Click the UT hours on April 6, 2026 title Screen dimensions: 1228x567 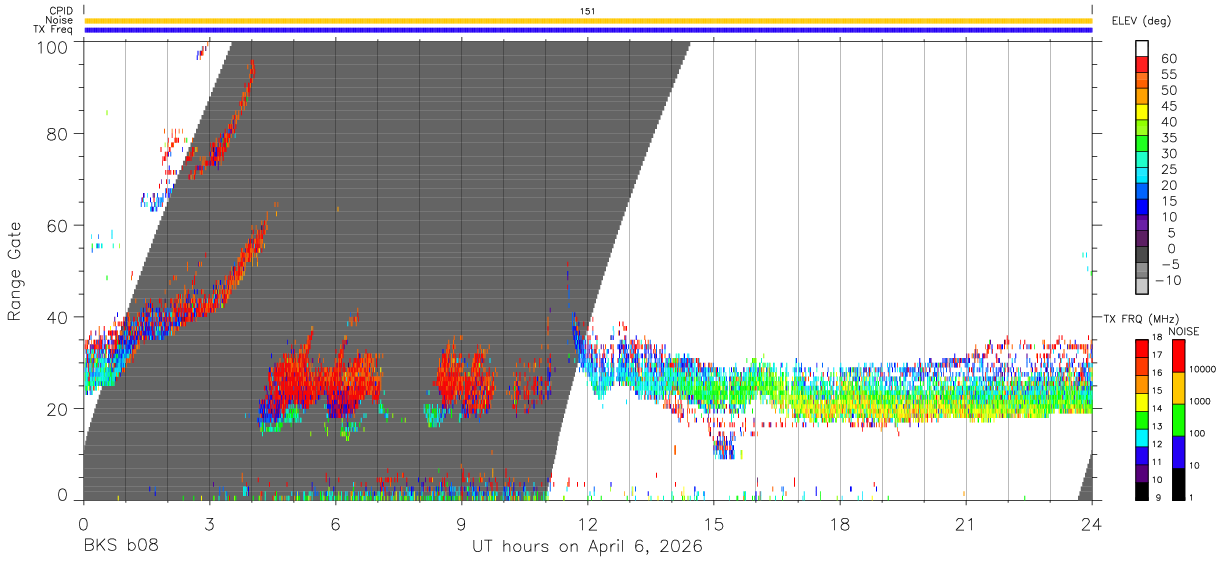point(587,547)
